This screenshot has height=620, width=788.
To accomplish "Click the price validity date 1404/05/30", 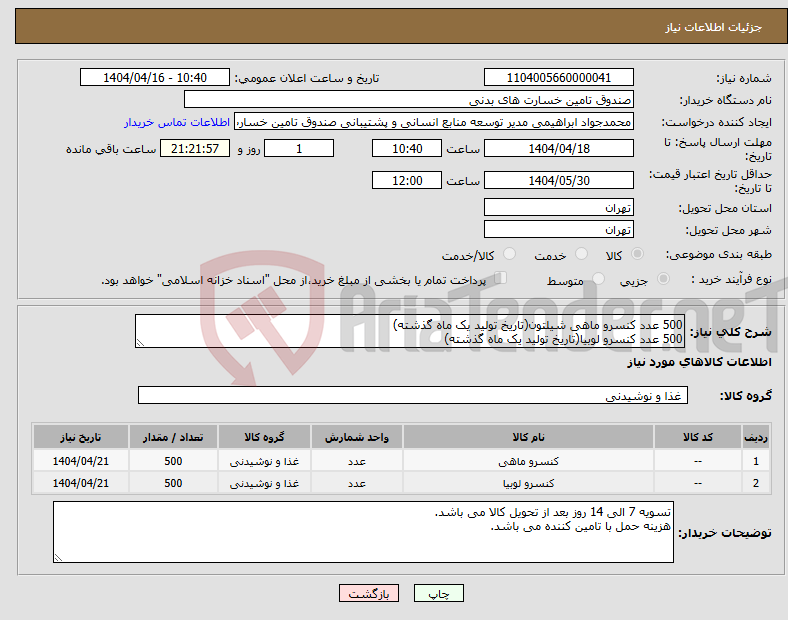I will (558, 180).
